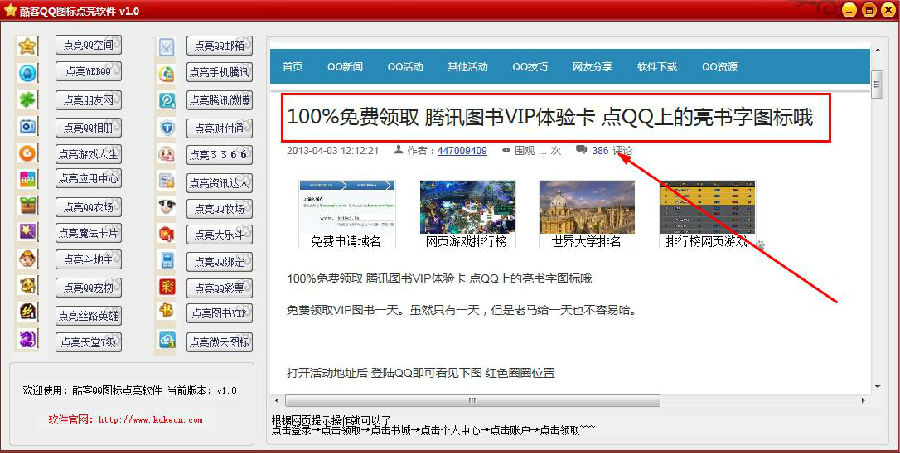Image resolution: width=900 pixels, height=453 pixels.
Task: Click the vertical scrollbar thumb of webpage
Action: [877, 81]
